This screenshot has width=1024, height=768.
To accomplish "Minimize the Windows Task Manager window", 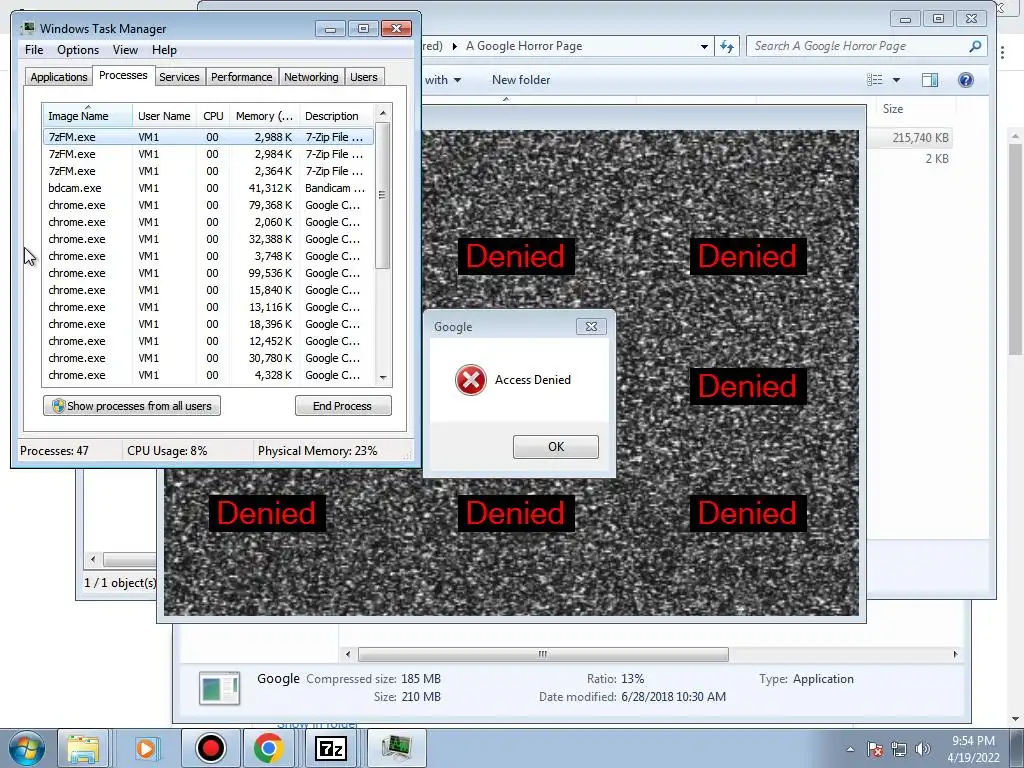I will (330, 29).
